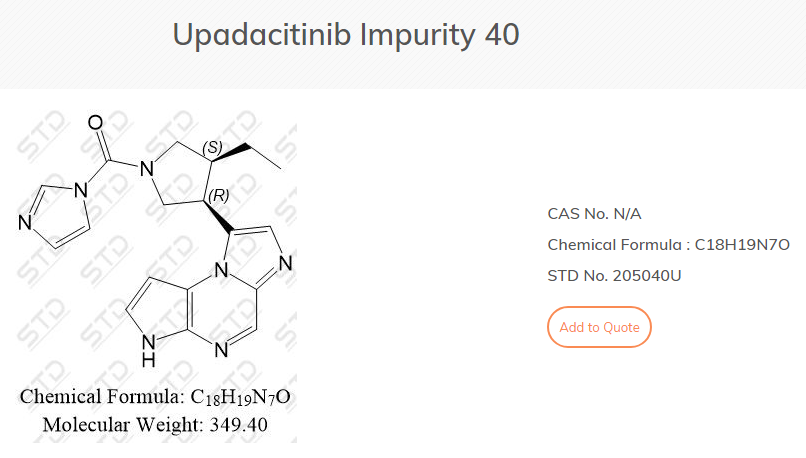
Task: Click the NH label of the pyrrole ring
Action: click(148, 346)
